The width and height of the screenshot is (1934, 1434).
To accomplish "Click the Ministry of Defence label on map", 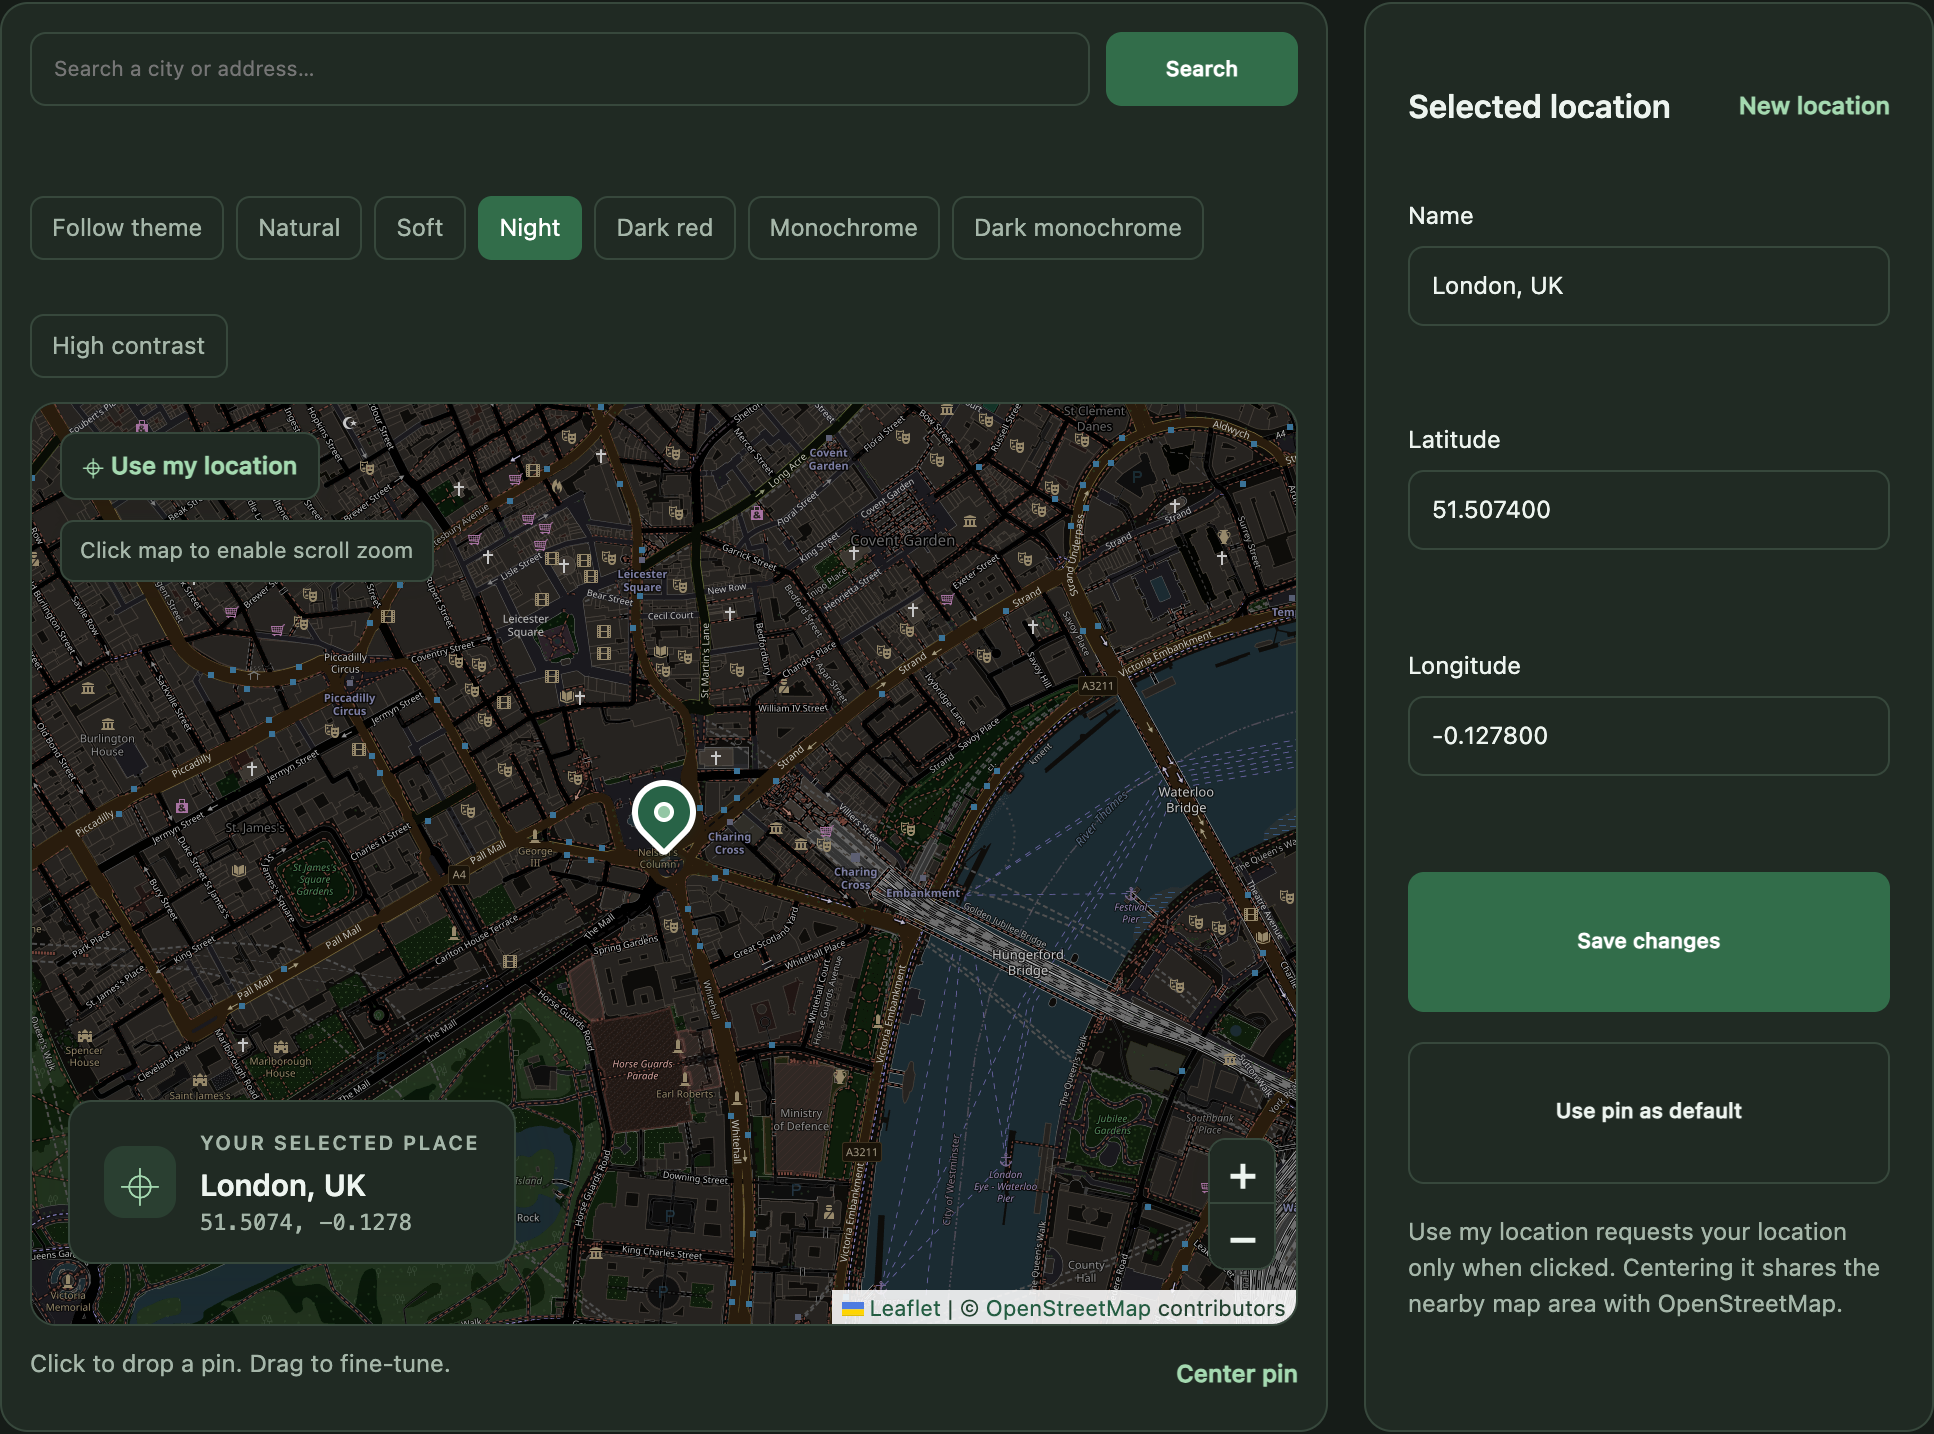I will (801, 1119).
